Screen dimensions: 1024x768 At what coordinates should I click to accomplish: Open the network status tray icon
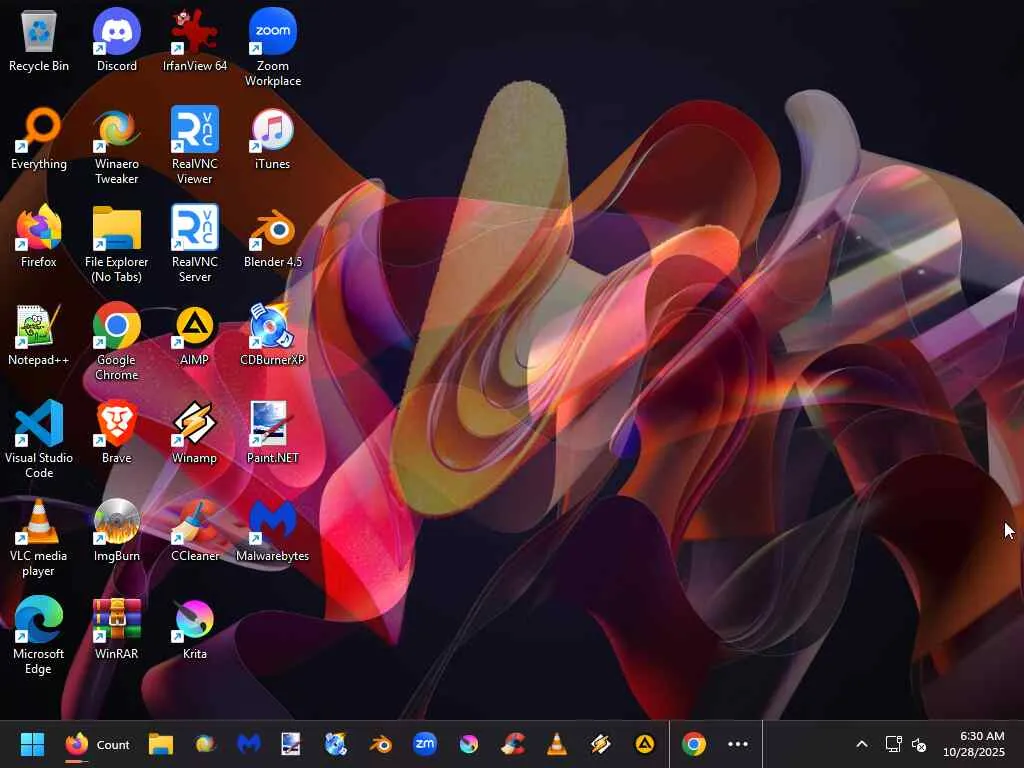(x=893, y=744)
